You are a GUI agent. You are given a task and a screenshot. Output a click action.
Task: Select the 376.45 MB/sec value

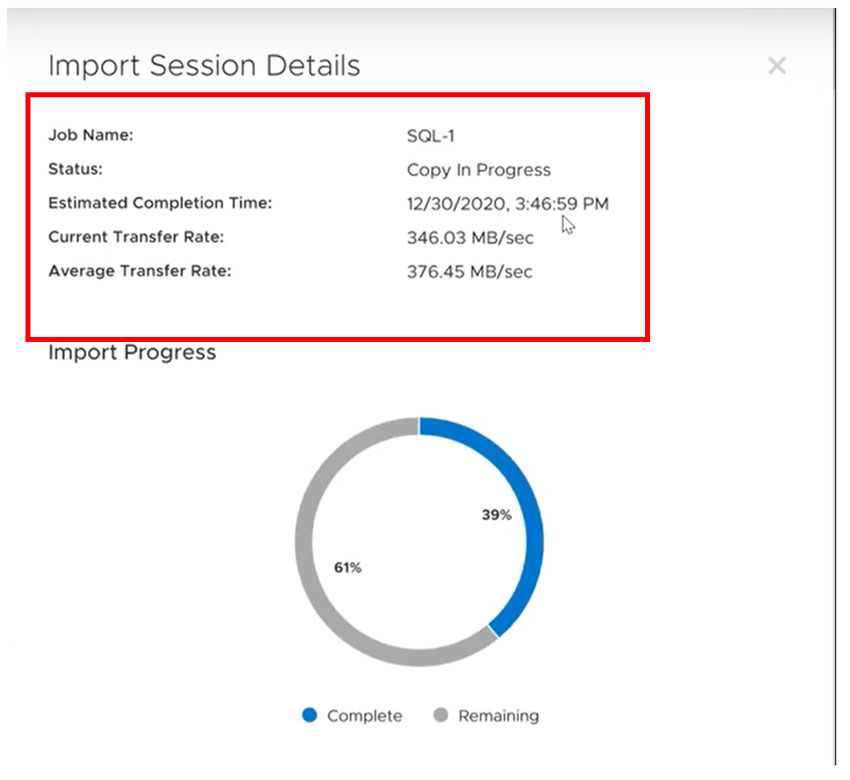pyautogui.click(x=469, y=272)
